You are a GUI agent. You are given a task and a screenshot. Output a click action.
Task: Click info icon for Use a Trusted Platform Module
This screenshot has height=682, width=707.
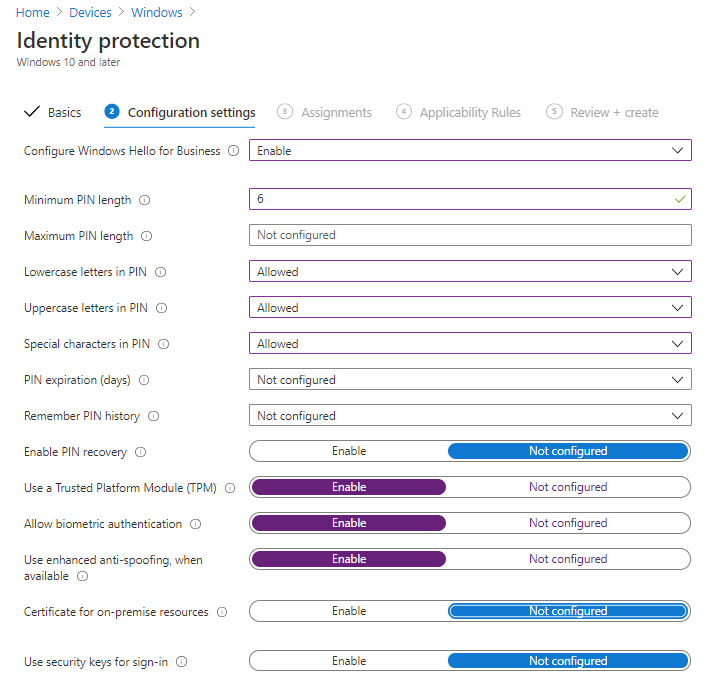pos(230,488)
